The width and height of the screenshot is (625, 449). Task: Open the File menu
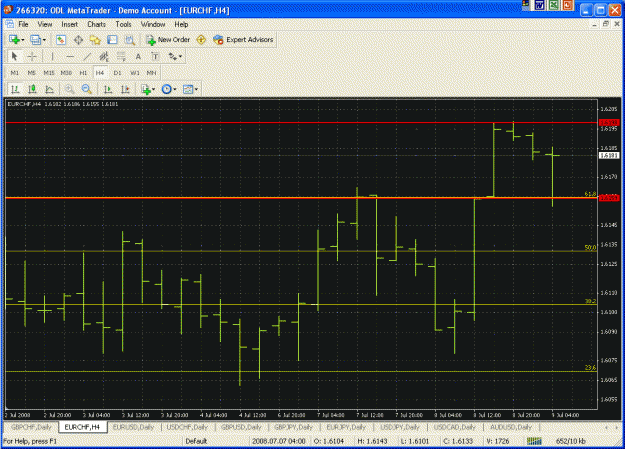click(x=24, y=24)
